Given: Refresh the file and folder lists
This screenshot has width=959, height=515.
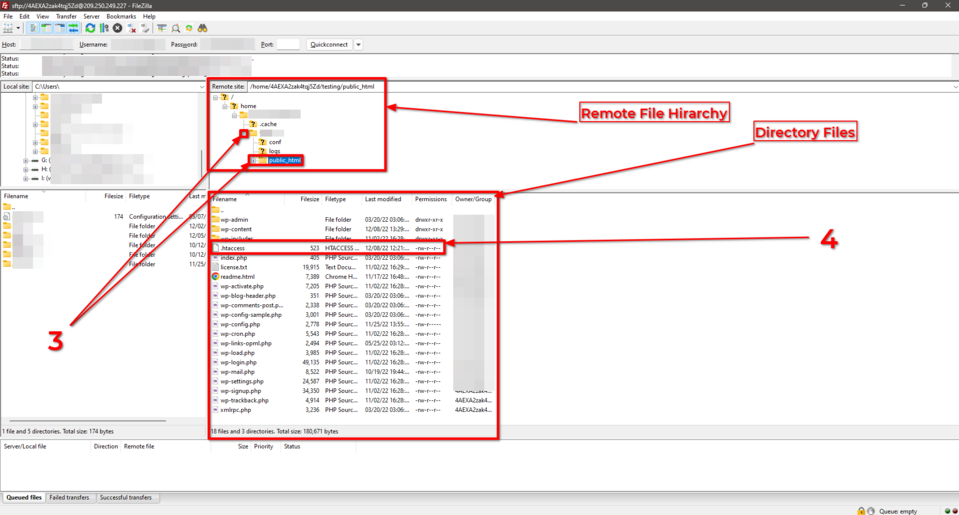Looking at the screenshot, I should 91,28.
